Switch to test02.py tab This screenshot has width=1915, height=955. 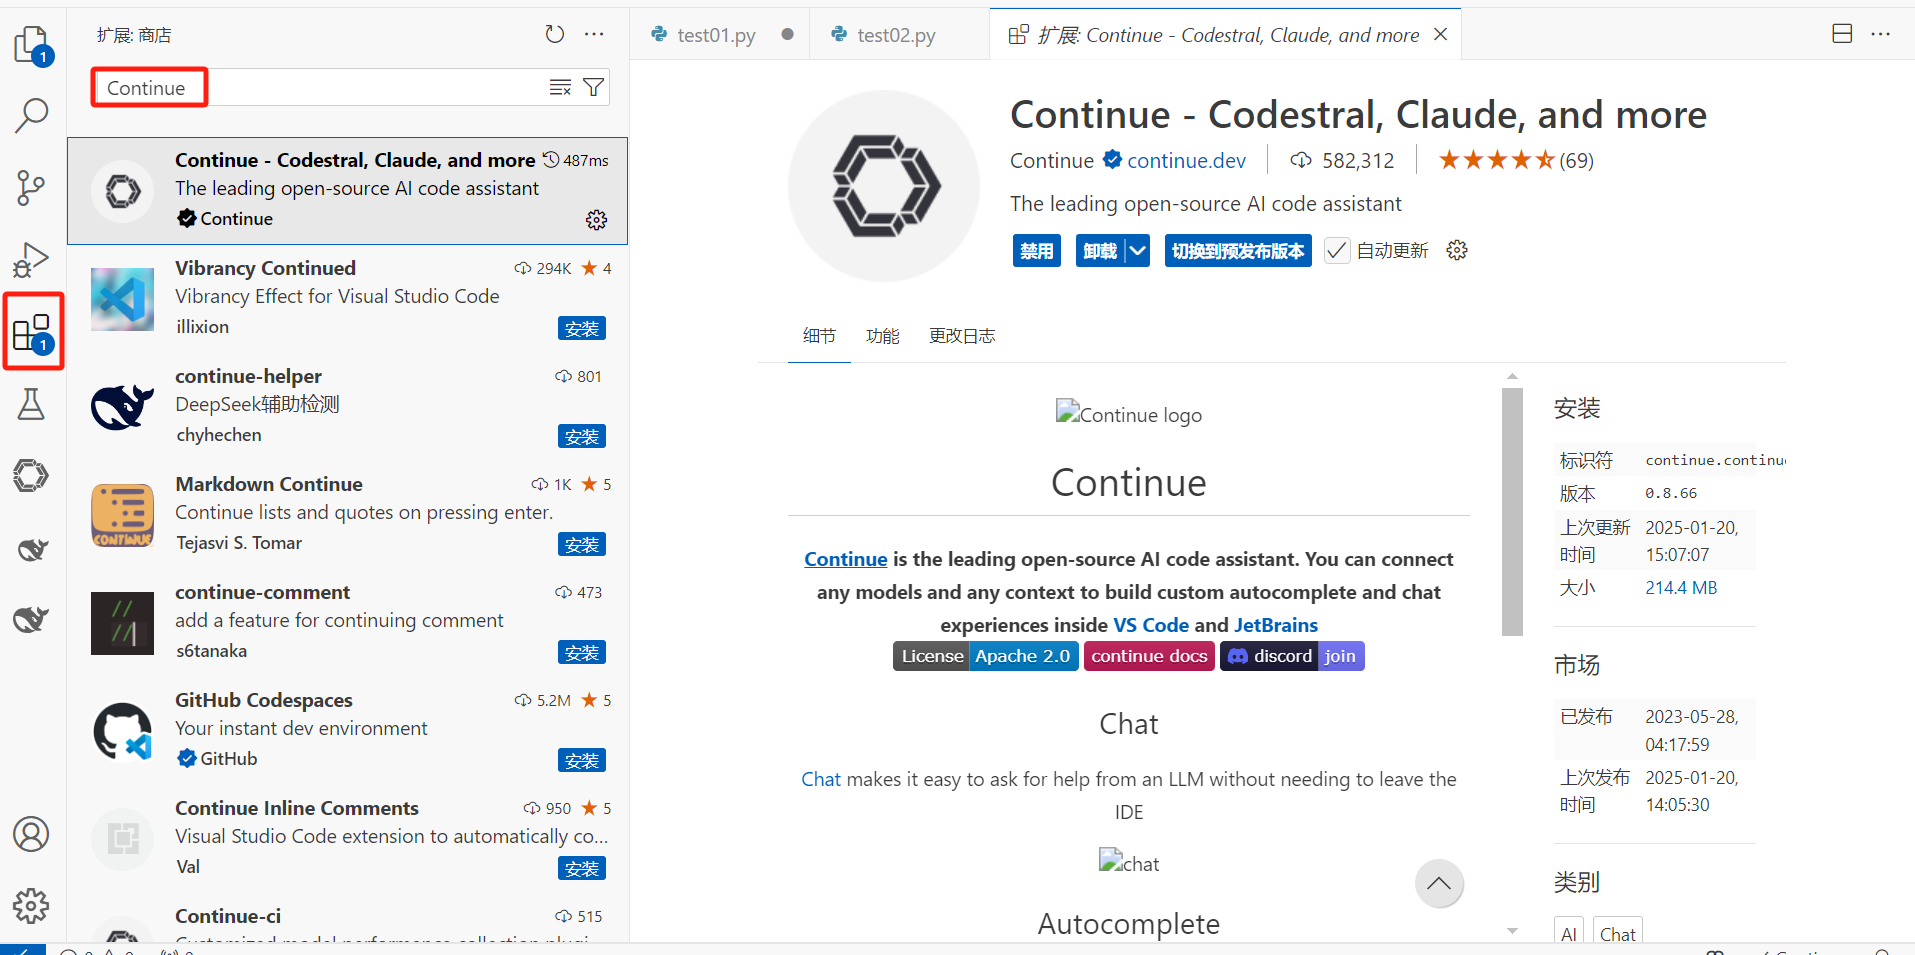pos(900,34)
